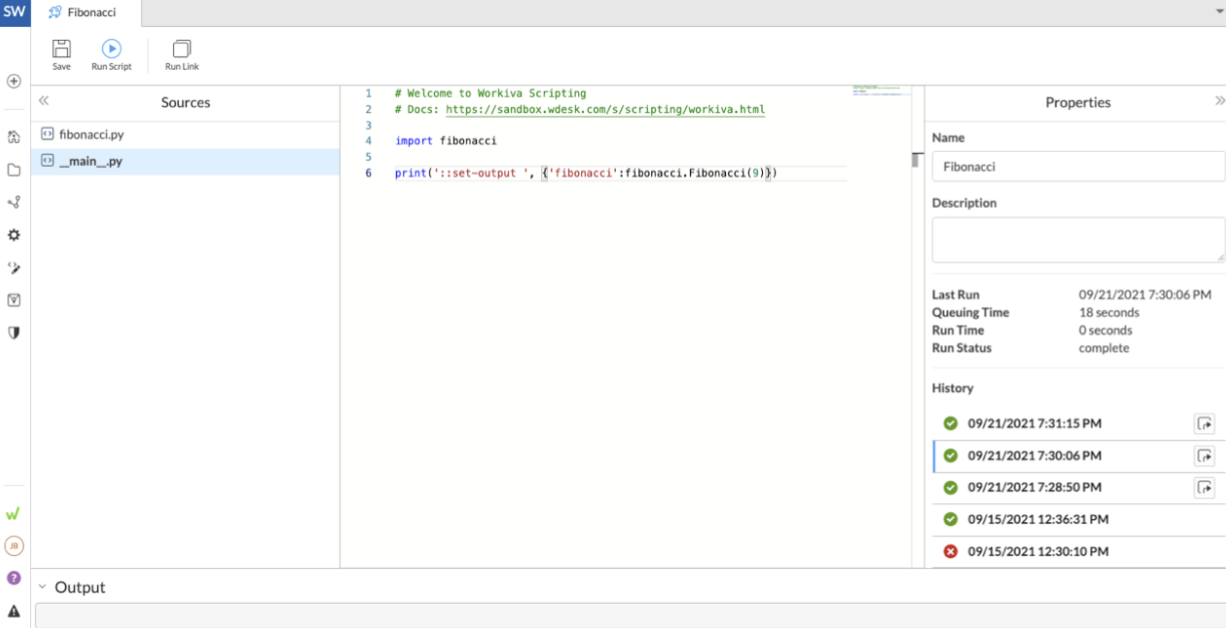
Task: Open the Settings gear in the sidebar
Action: (x=14, y=235)
